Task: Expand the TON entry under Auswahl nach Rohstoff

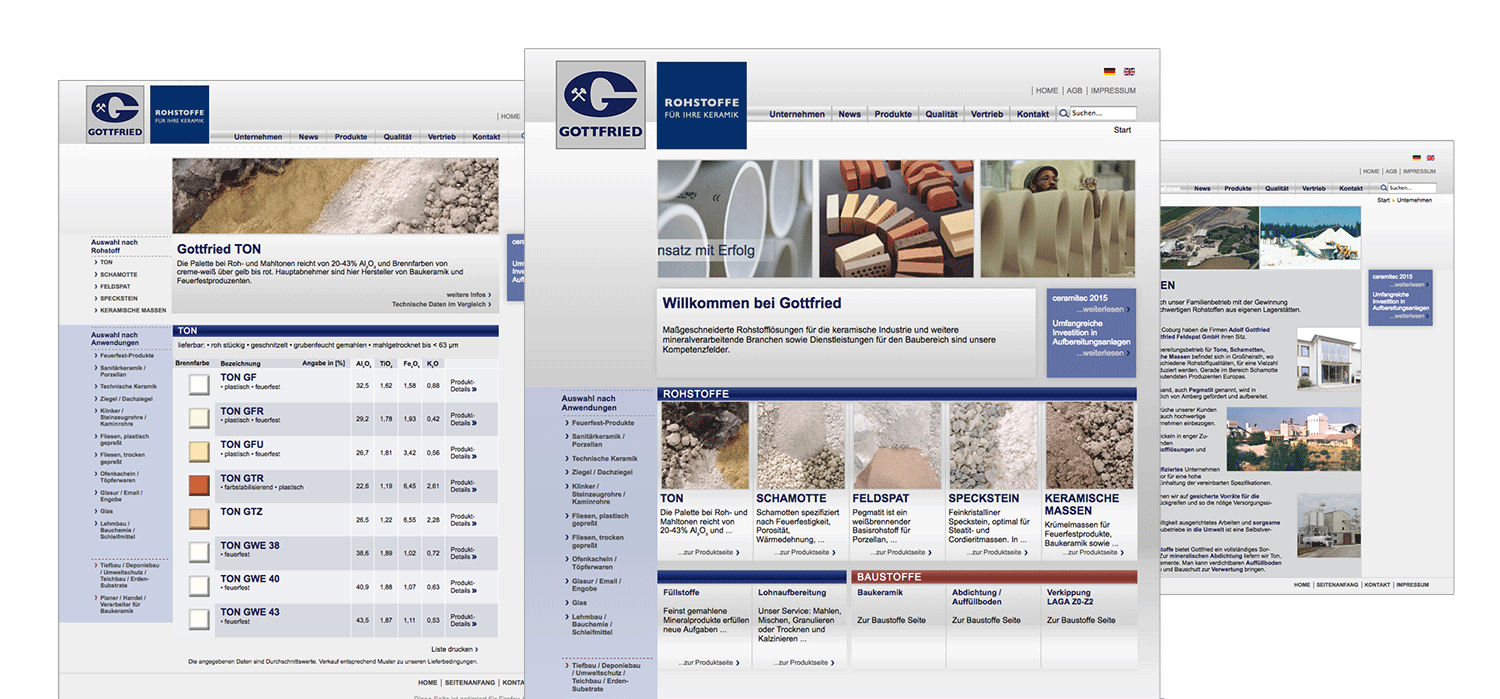Action: pyautogui.click(x=105, y=262)
